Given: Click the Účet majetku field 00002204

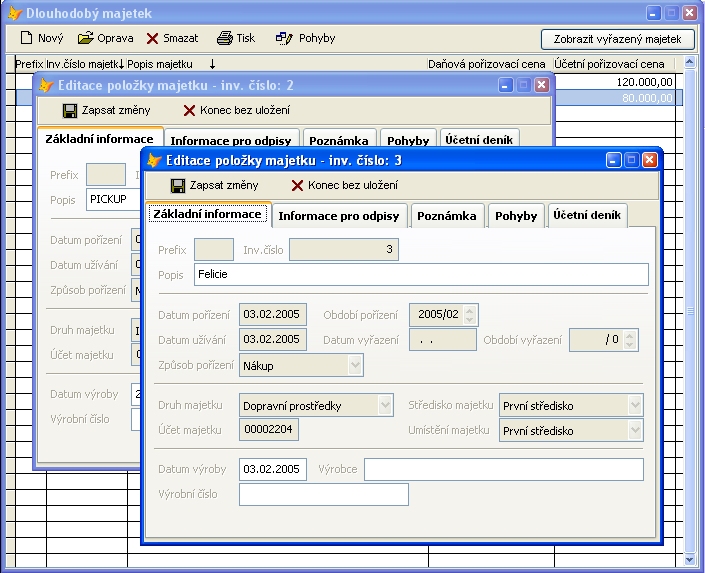Looking at the screenshot, I should [x=269, y=430].
